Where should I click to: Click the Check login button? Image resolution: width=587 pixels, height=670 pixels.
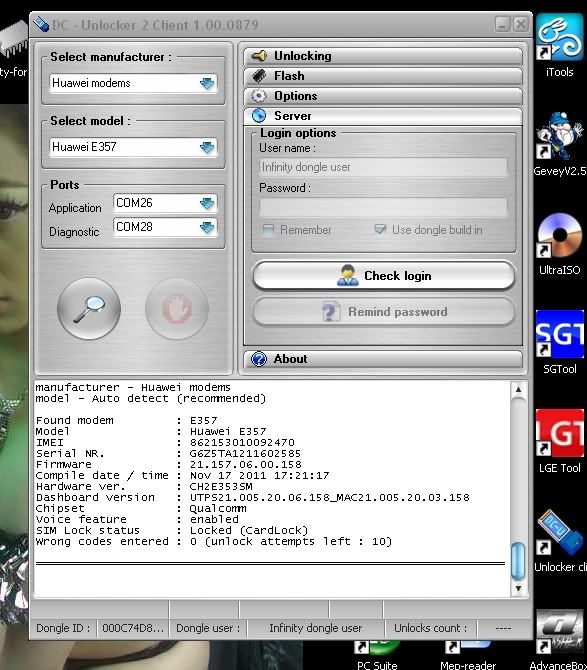384,276
